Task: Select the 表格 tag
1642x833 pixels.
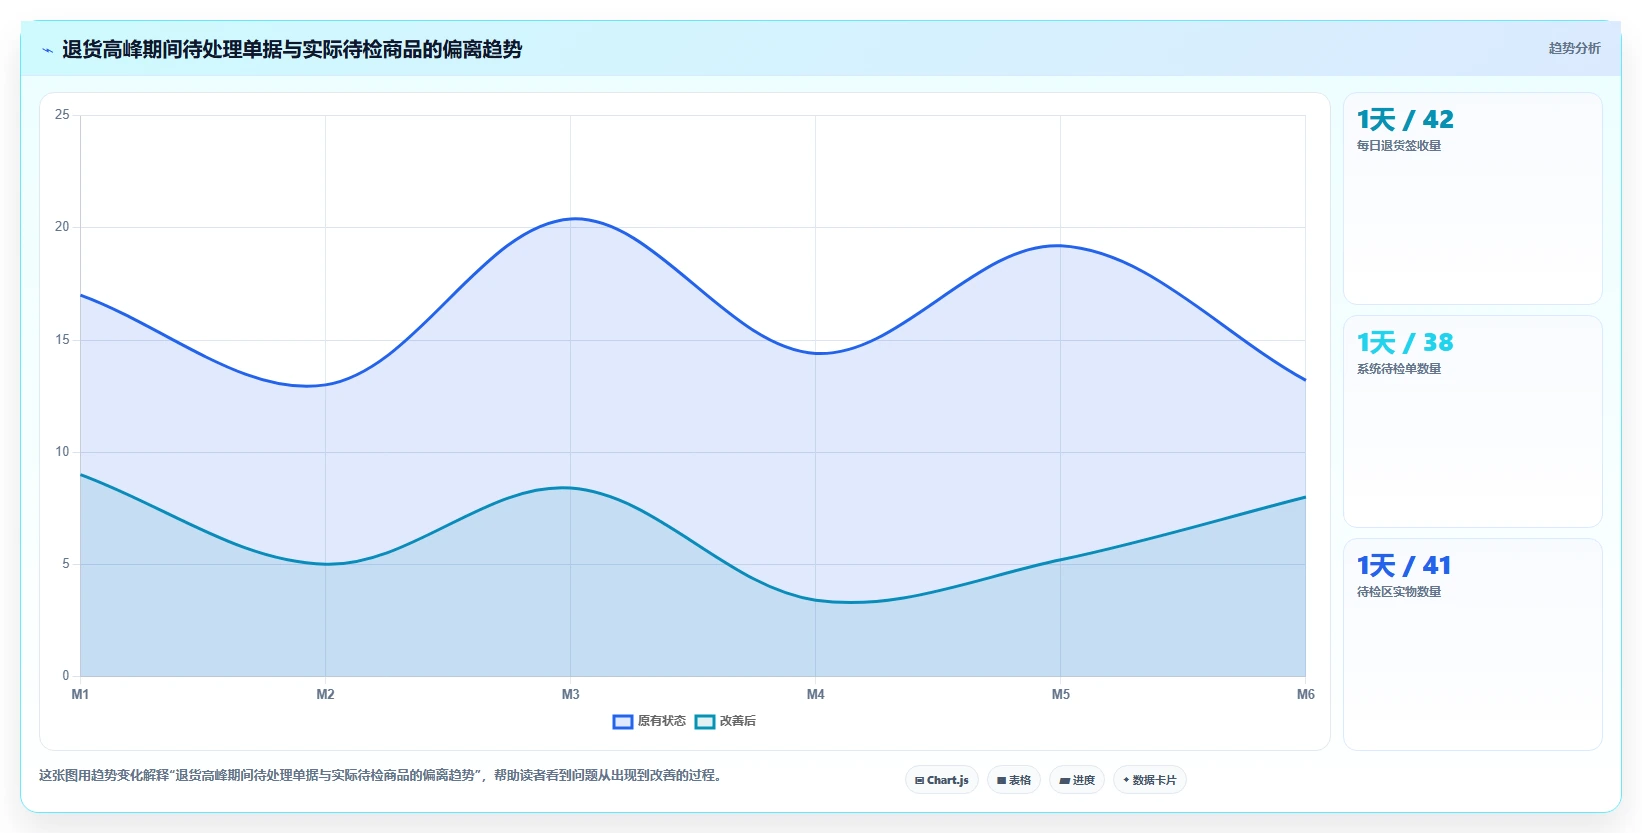Action: click(1014, 780)
